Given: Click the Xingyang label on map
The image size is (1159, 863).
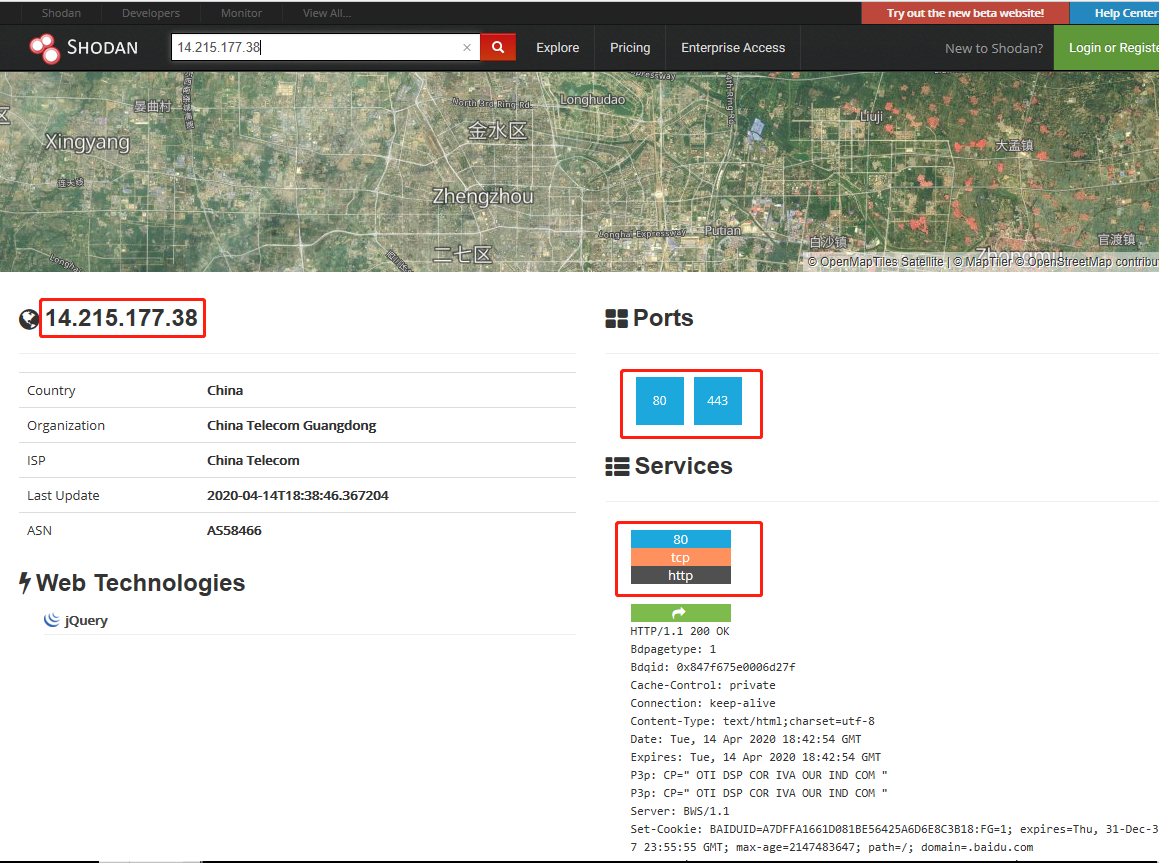Looking at the screenshot, I should [87, 142].
